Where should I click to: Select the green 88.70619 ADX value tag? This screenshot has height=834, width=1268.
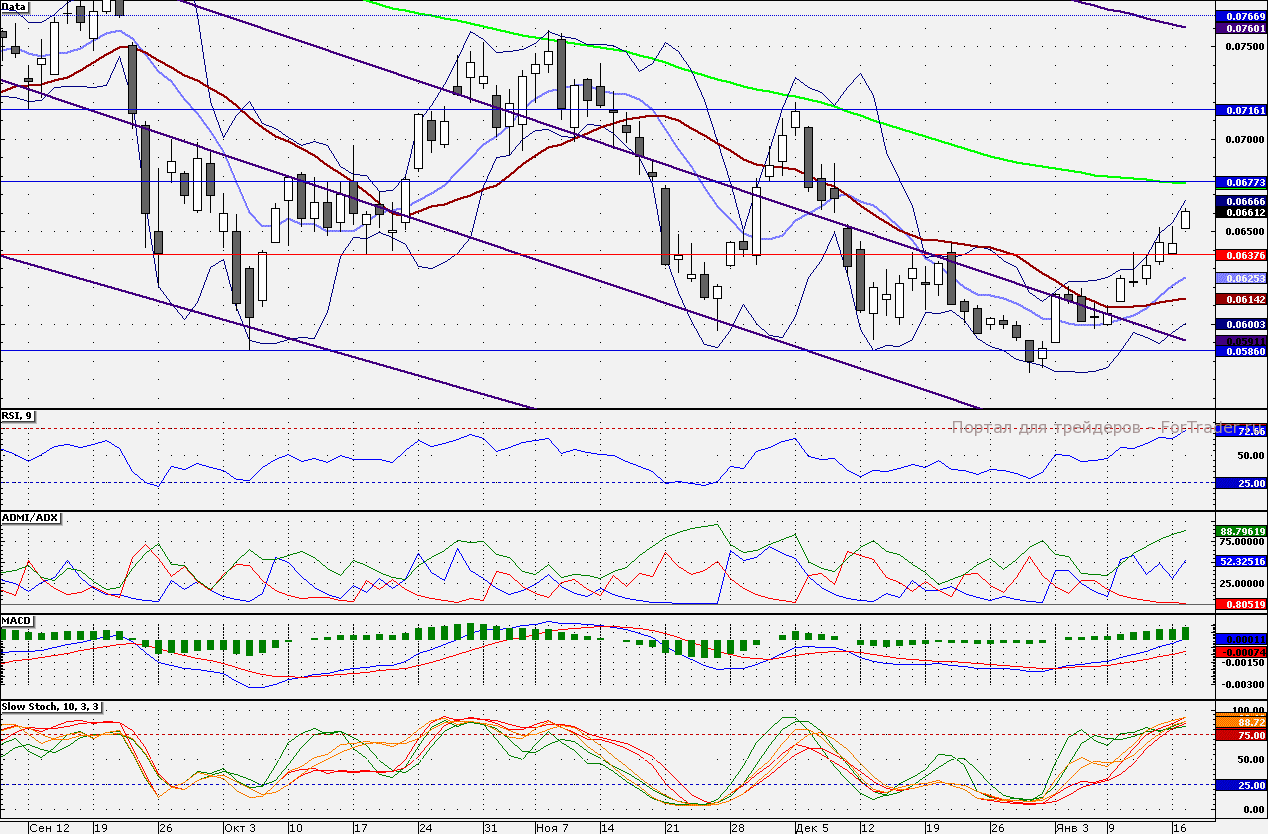(1240, 531)
